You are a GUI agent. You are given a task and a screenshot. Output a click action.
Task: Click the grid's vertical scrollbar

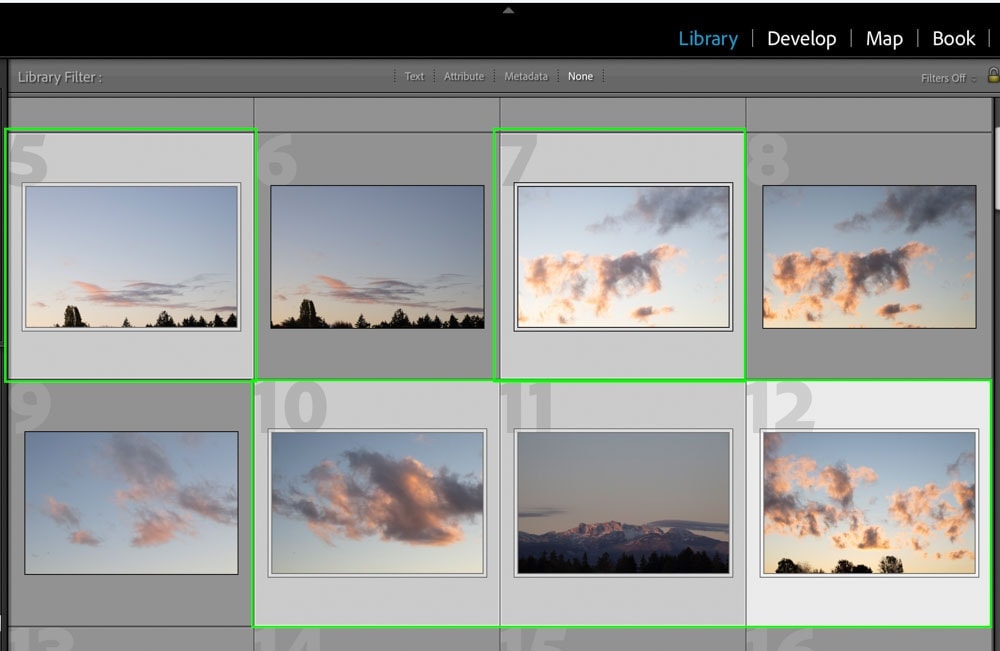pos(997,167)
